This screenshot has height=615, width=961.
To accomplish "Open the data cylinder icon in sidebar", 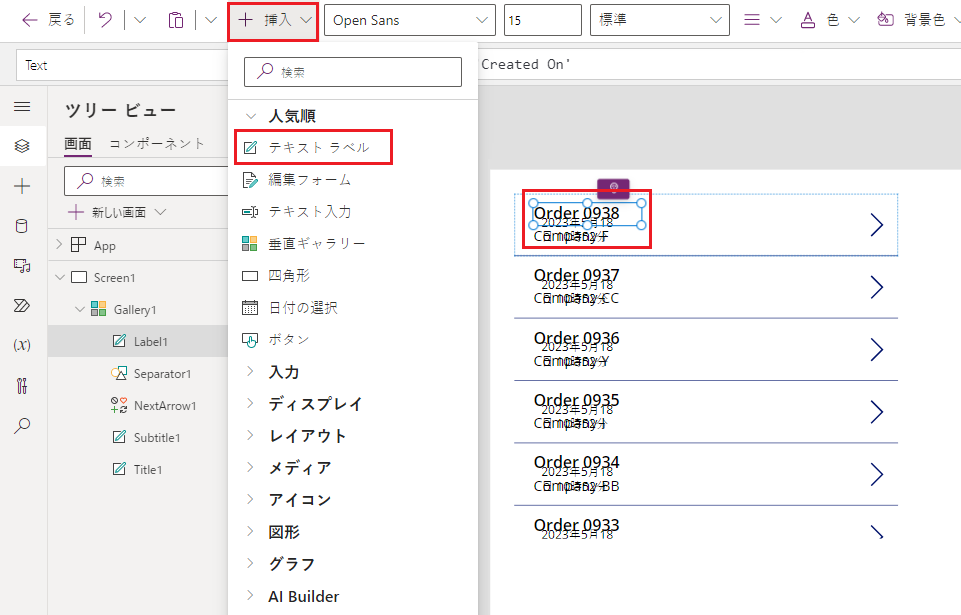I will (21, 226).
